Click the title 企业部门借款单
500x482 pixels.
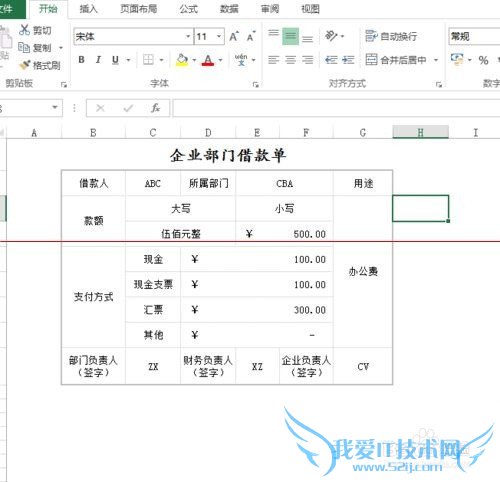pyautogui.click(x=228, y=155)
